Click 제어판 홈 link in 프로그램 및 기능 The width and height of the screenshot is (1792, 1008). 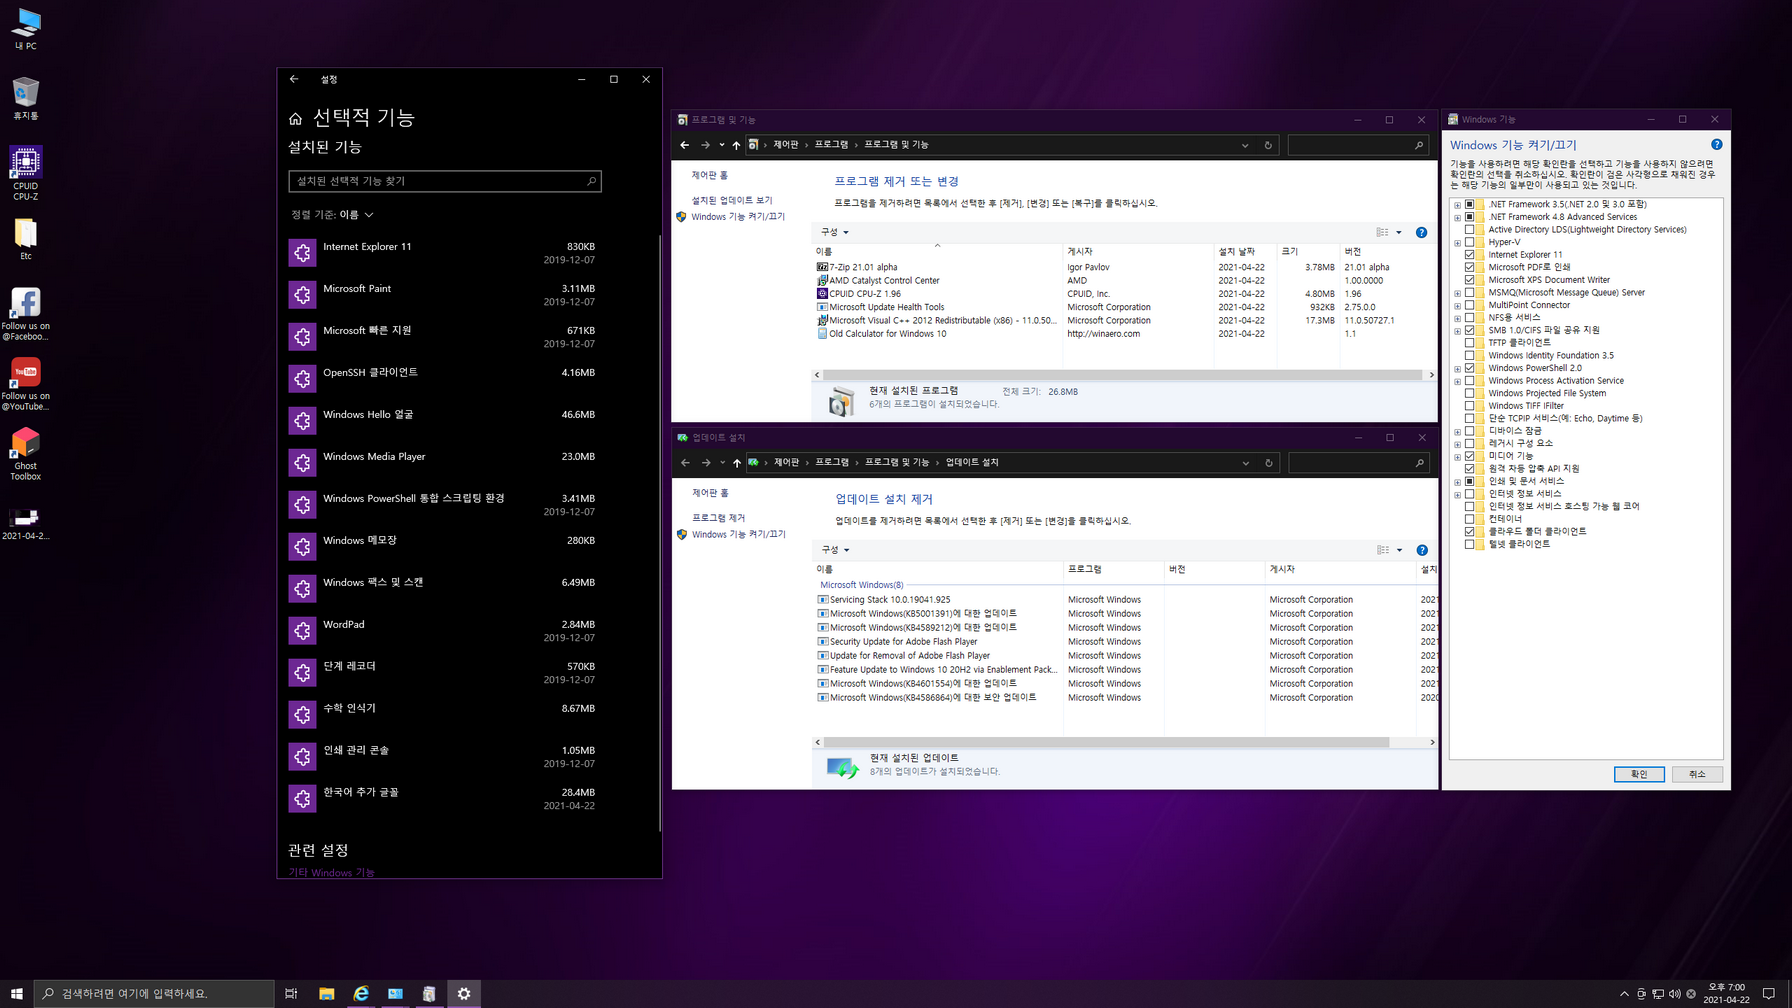(x=710, y=175)
